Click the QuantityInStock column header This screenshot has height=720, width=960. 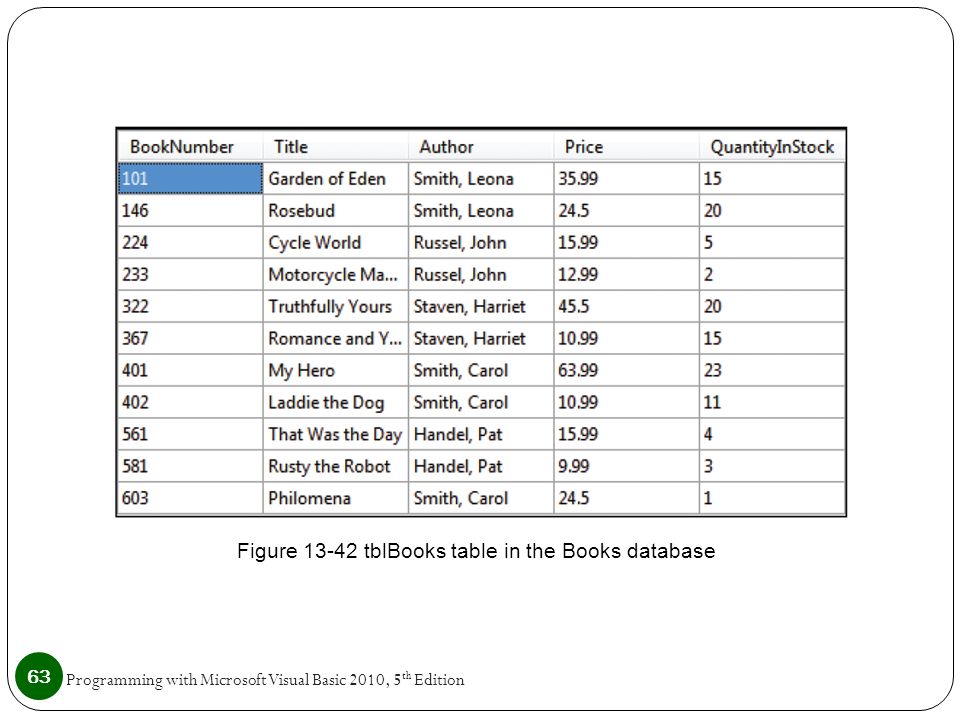pos(772,147)
